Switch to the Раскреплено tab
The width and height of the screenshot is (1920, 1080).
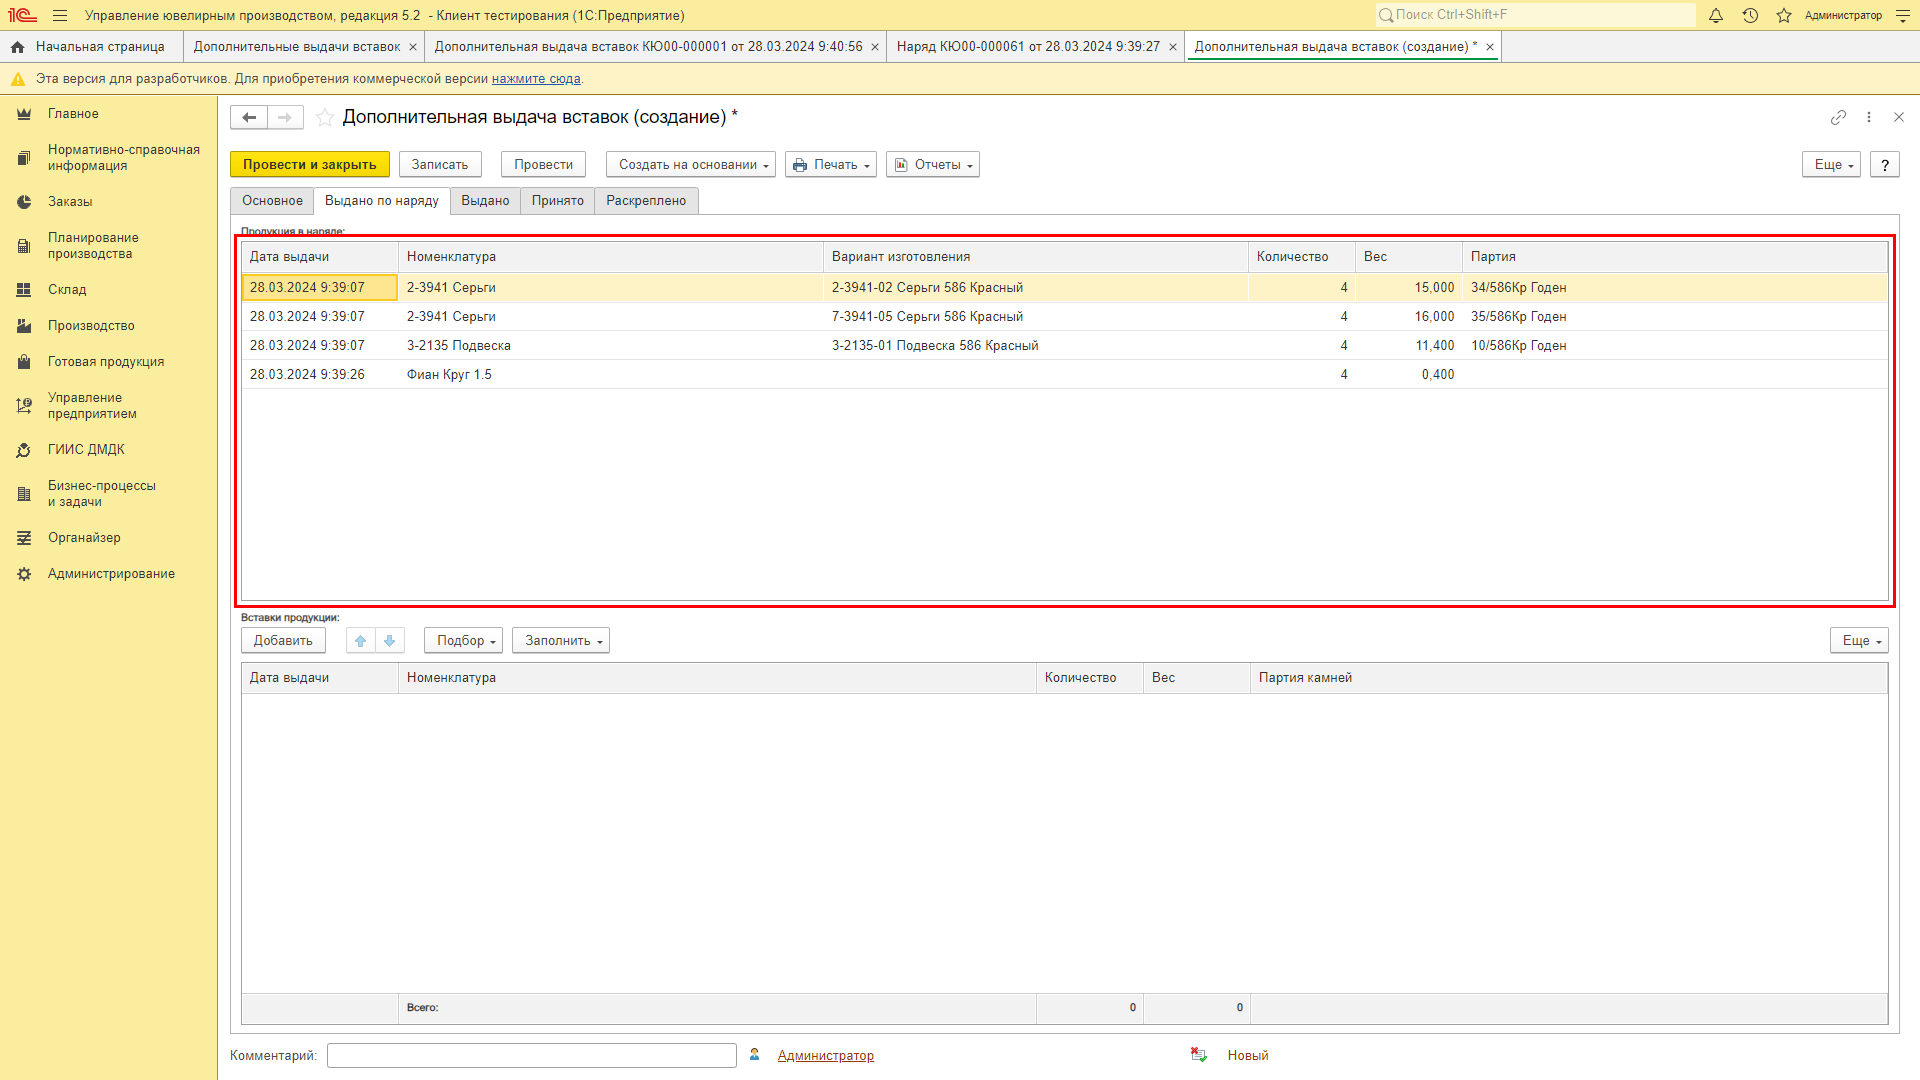(646, 201)
